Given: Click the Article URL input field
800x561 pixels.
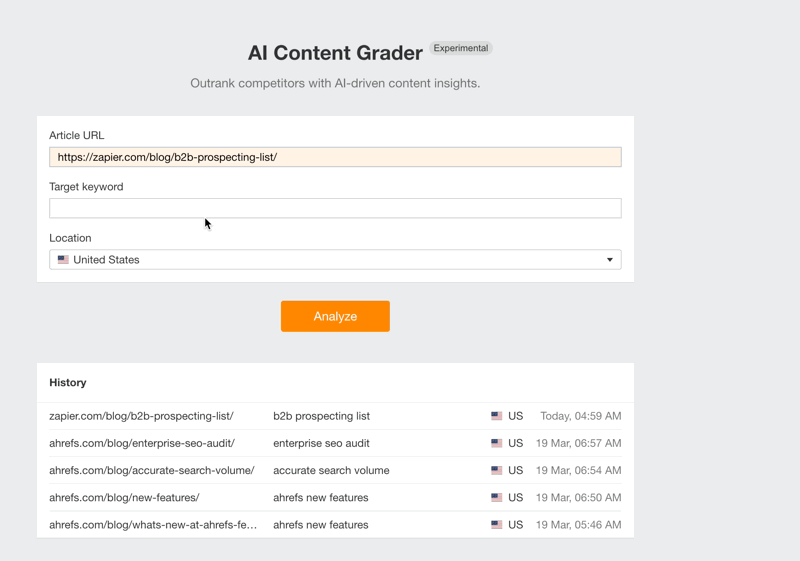Looking at the screenshot, I should [335, 157].
